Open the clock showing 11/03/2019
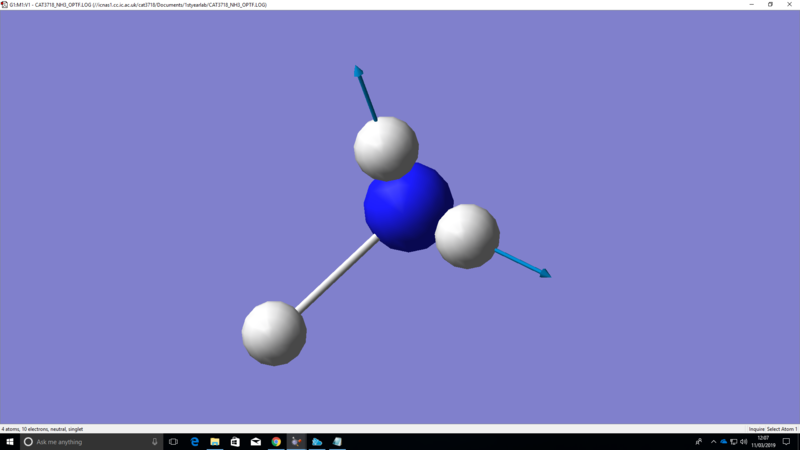This screenshot has width=800, height=450. point(763,442)
